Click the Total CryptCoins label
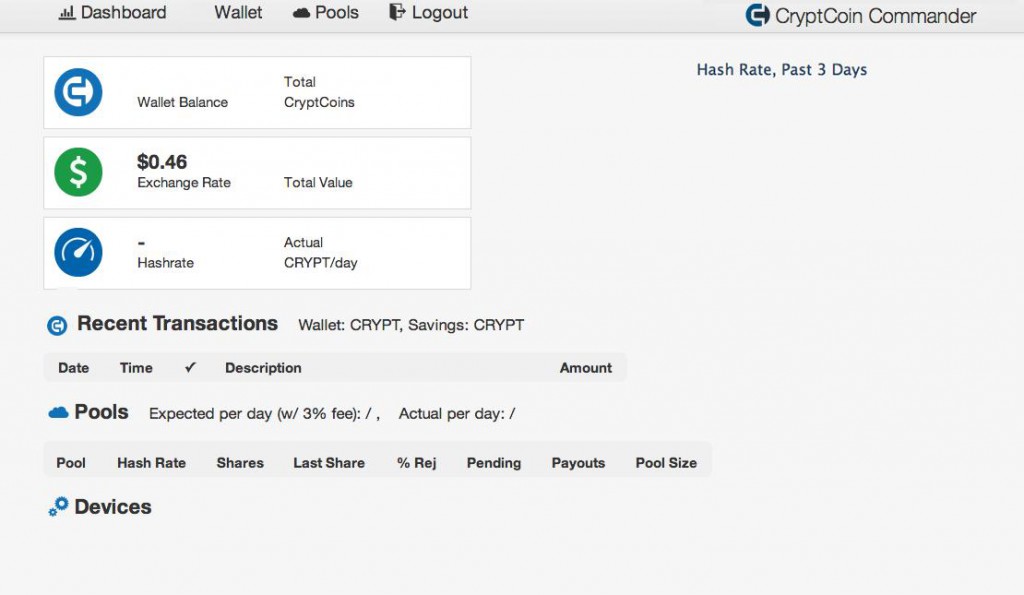 (319, 92)
